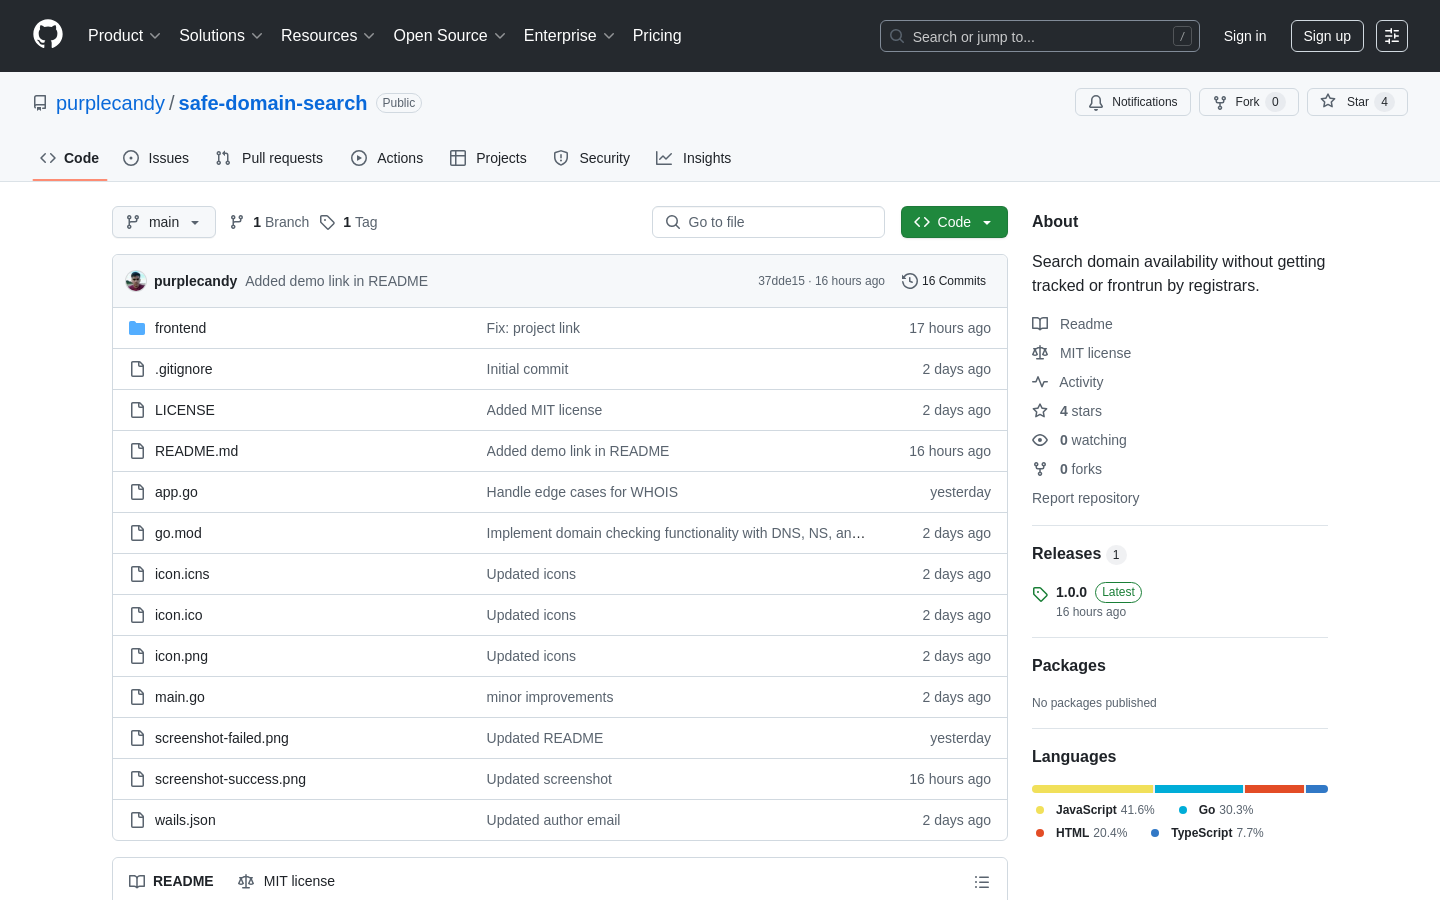Click the JavaScript 41.6% language entry
This screenshot has width=1440, height=900.
click(x=1095, y=810)
